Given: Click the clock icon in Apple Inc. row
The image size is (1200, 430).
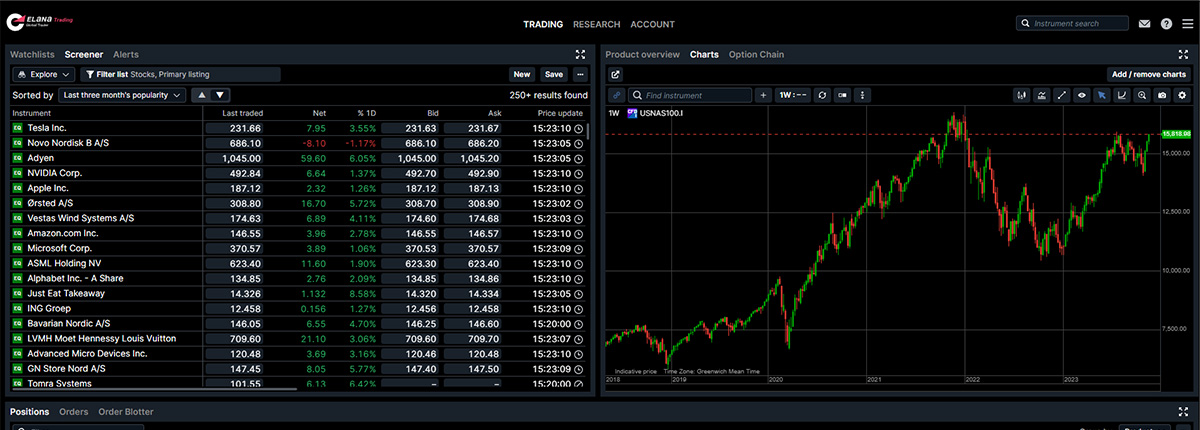Looking at the screenshot, I should (578, 188).
